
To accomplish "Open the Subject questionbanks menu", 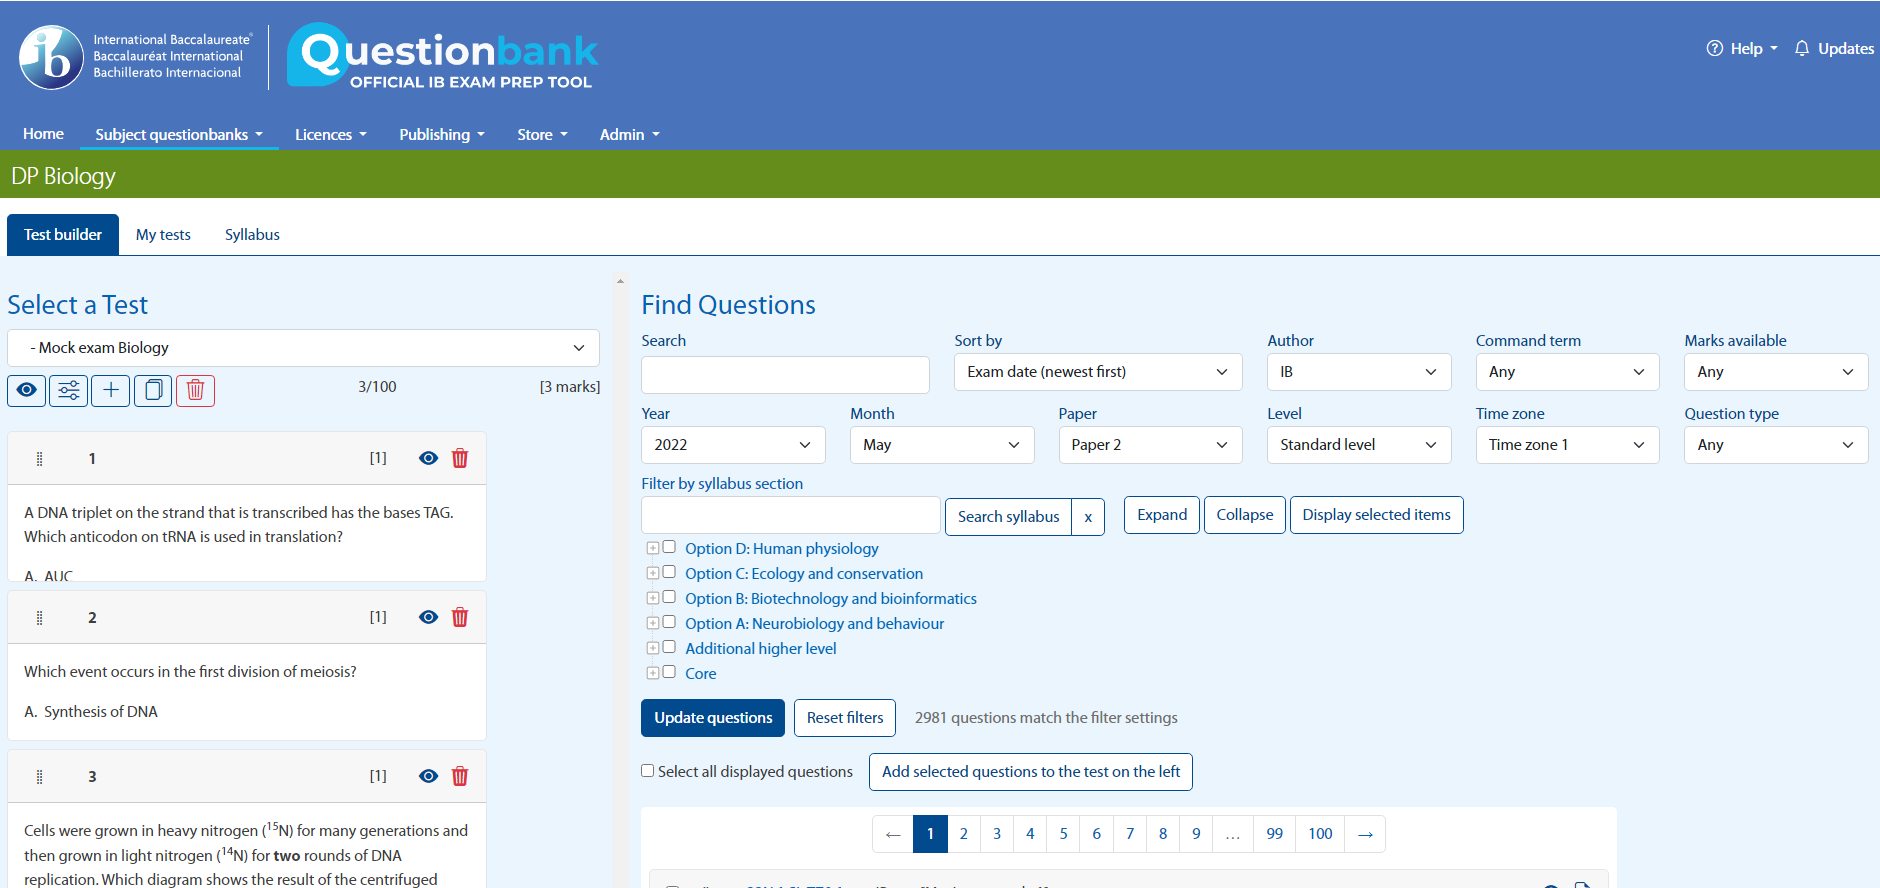I will [x=179, y=135].
